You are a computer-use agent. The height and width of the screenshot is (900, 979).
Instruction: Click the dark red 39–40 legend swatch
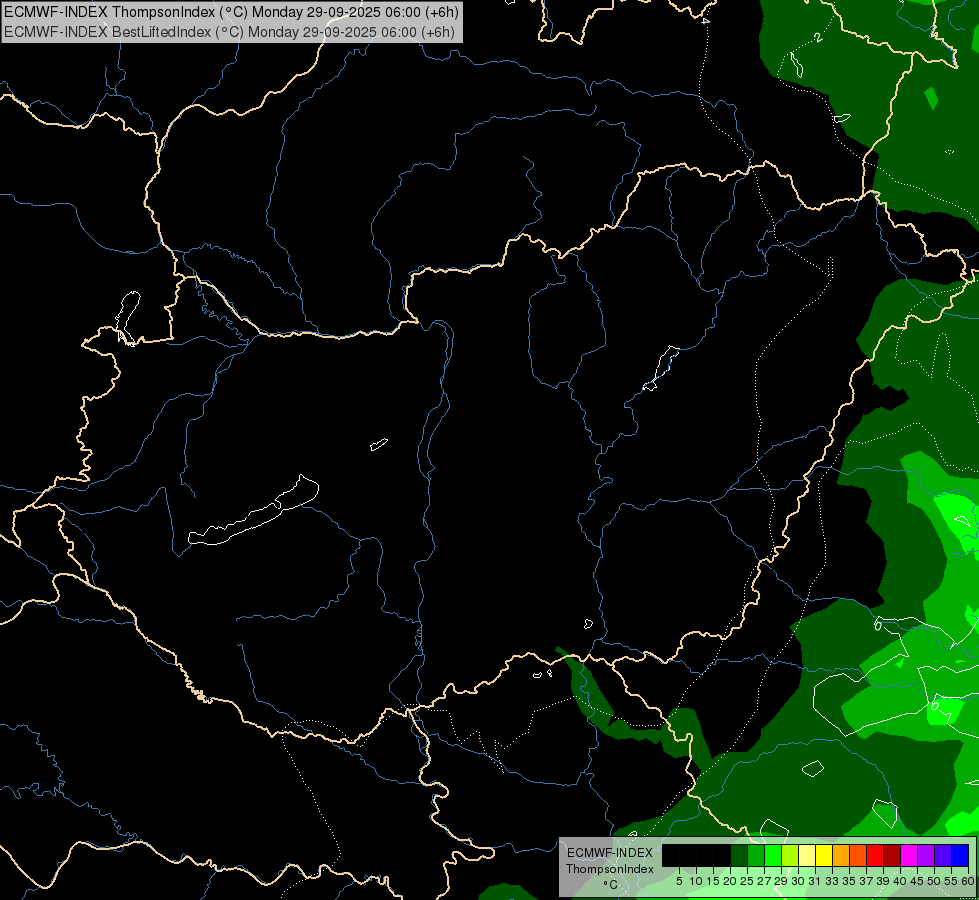[x=892, y=855]
